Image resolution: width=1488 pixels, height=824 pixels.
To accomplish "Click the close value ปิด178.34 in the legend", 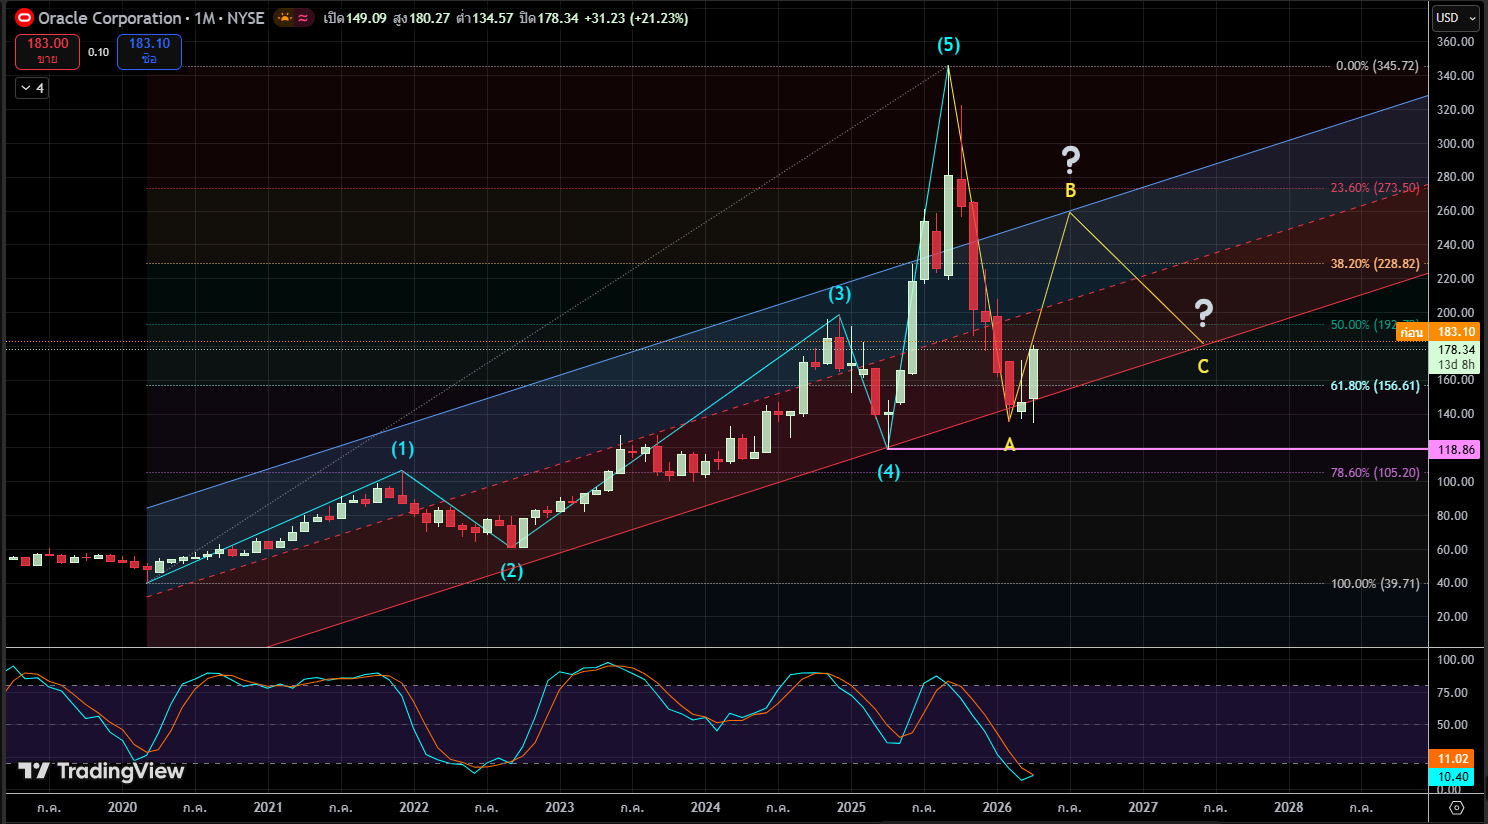I will pos(549,18).
